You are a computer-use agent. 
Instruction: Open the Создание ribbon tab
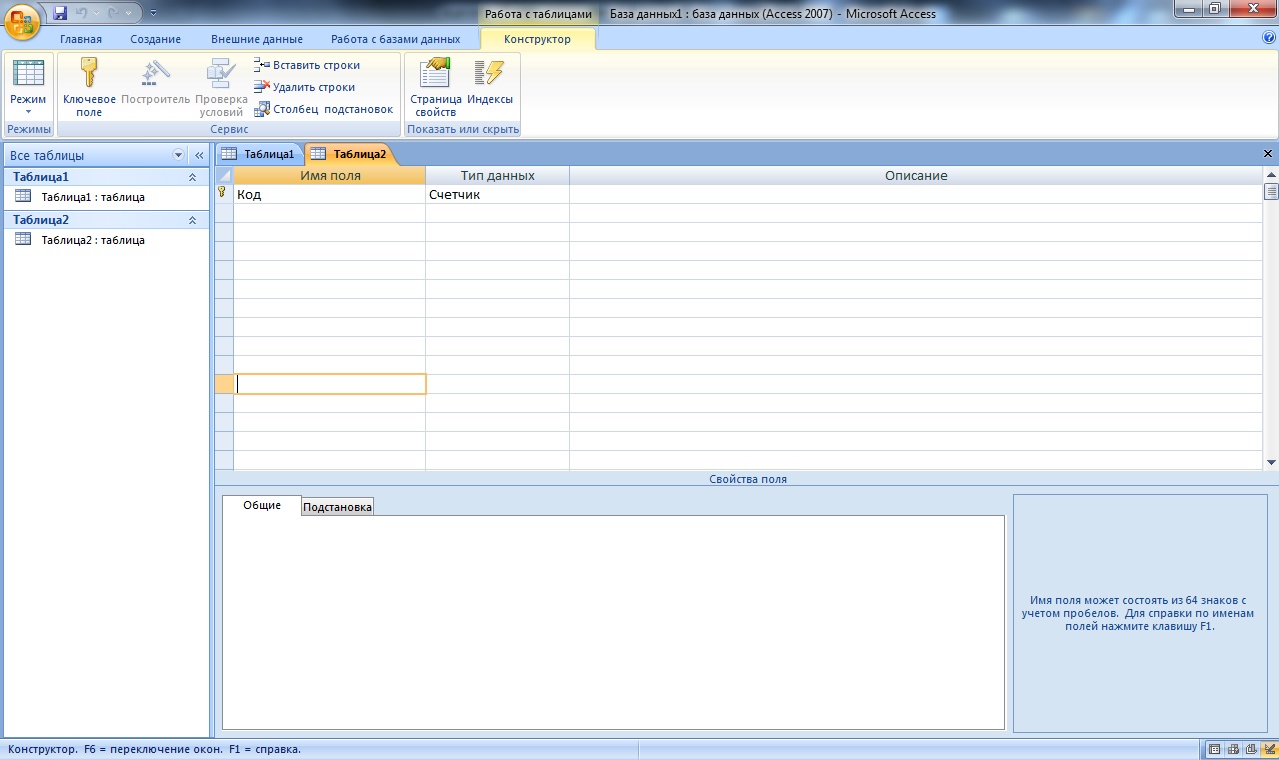pos(155,39)
